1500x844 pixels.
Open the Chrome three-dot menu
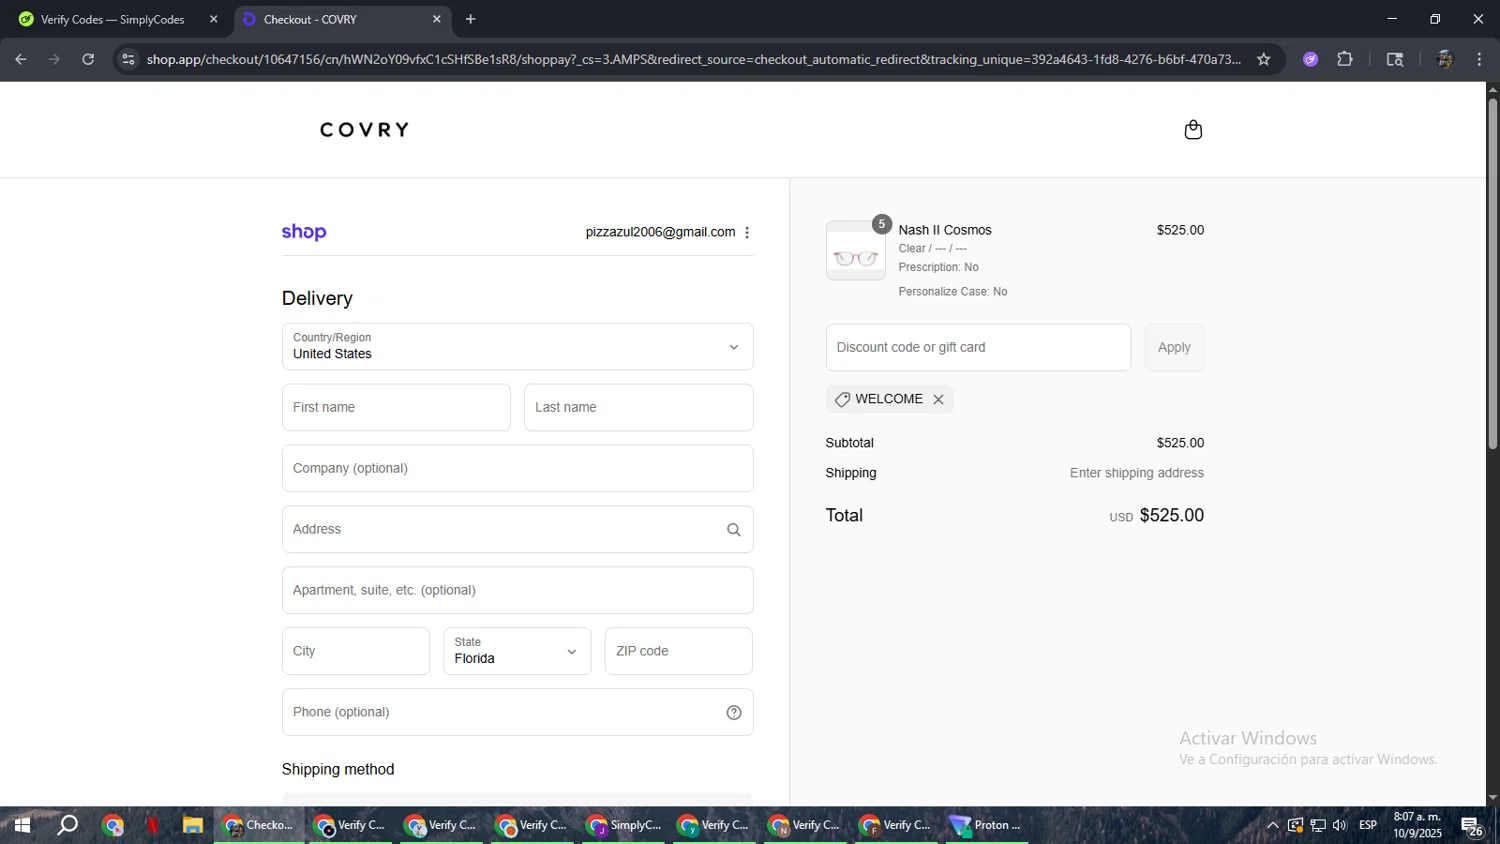(1479, 59)
